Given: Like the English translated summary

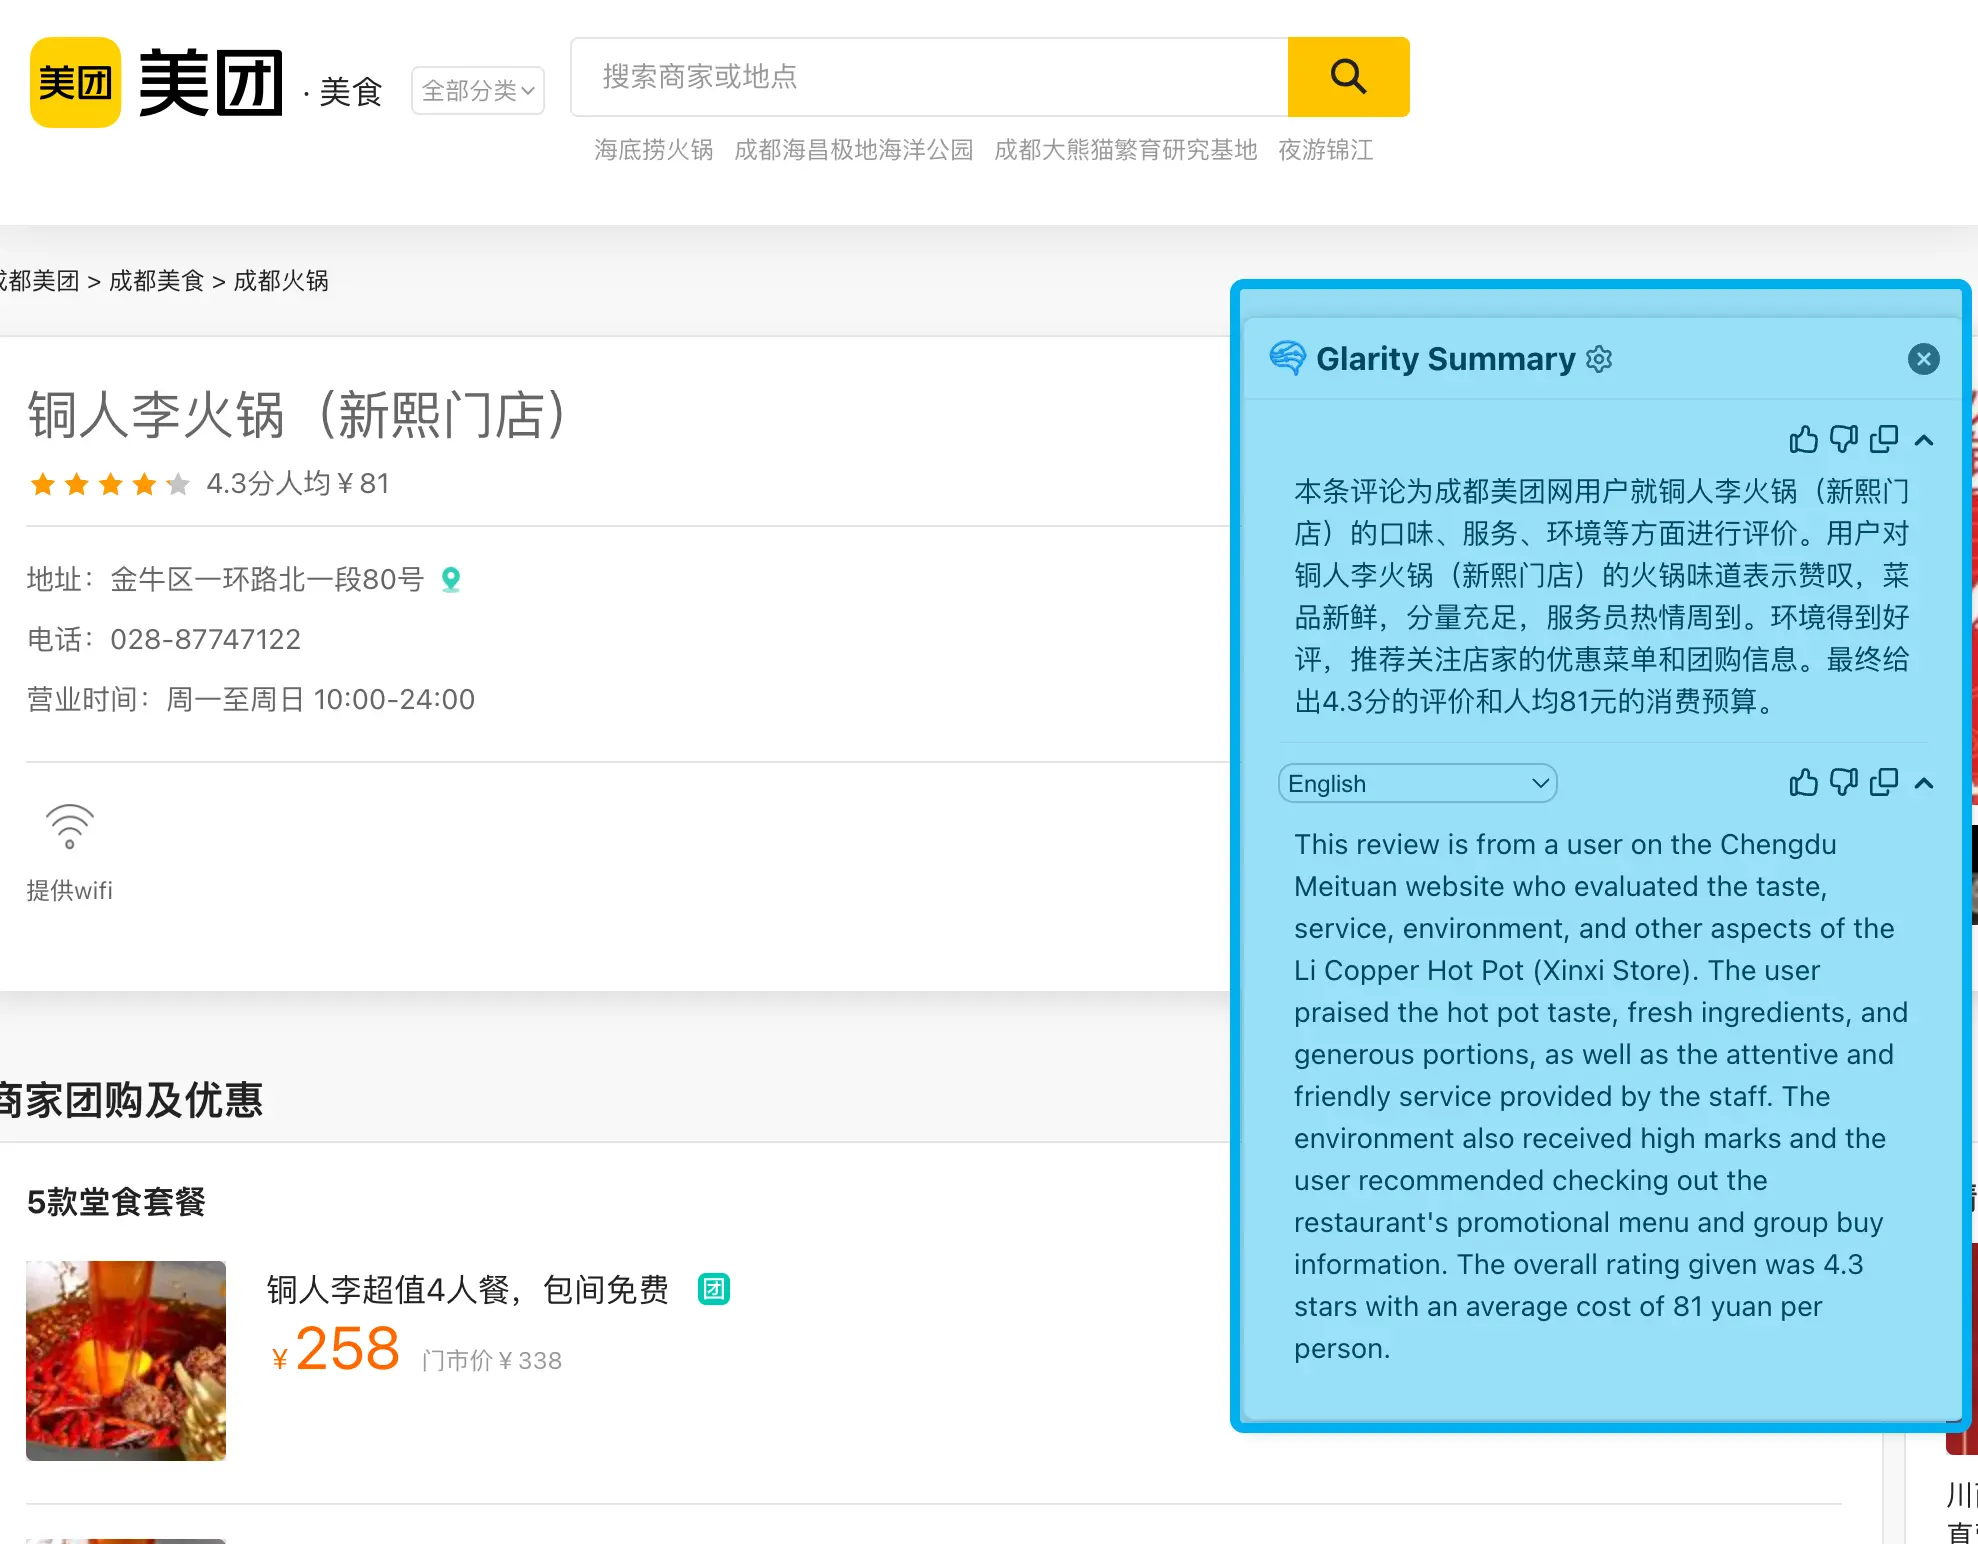Looking at the screenshot, I should click(1804, 783).
